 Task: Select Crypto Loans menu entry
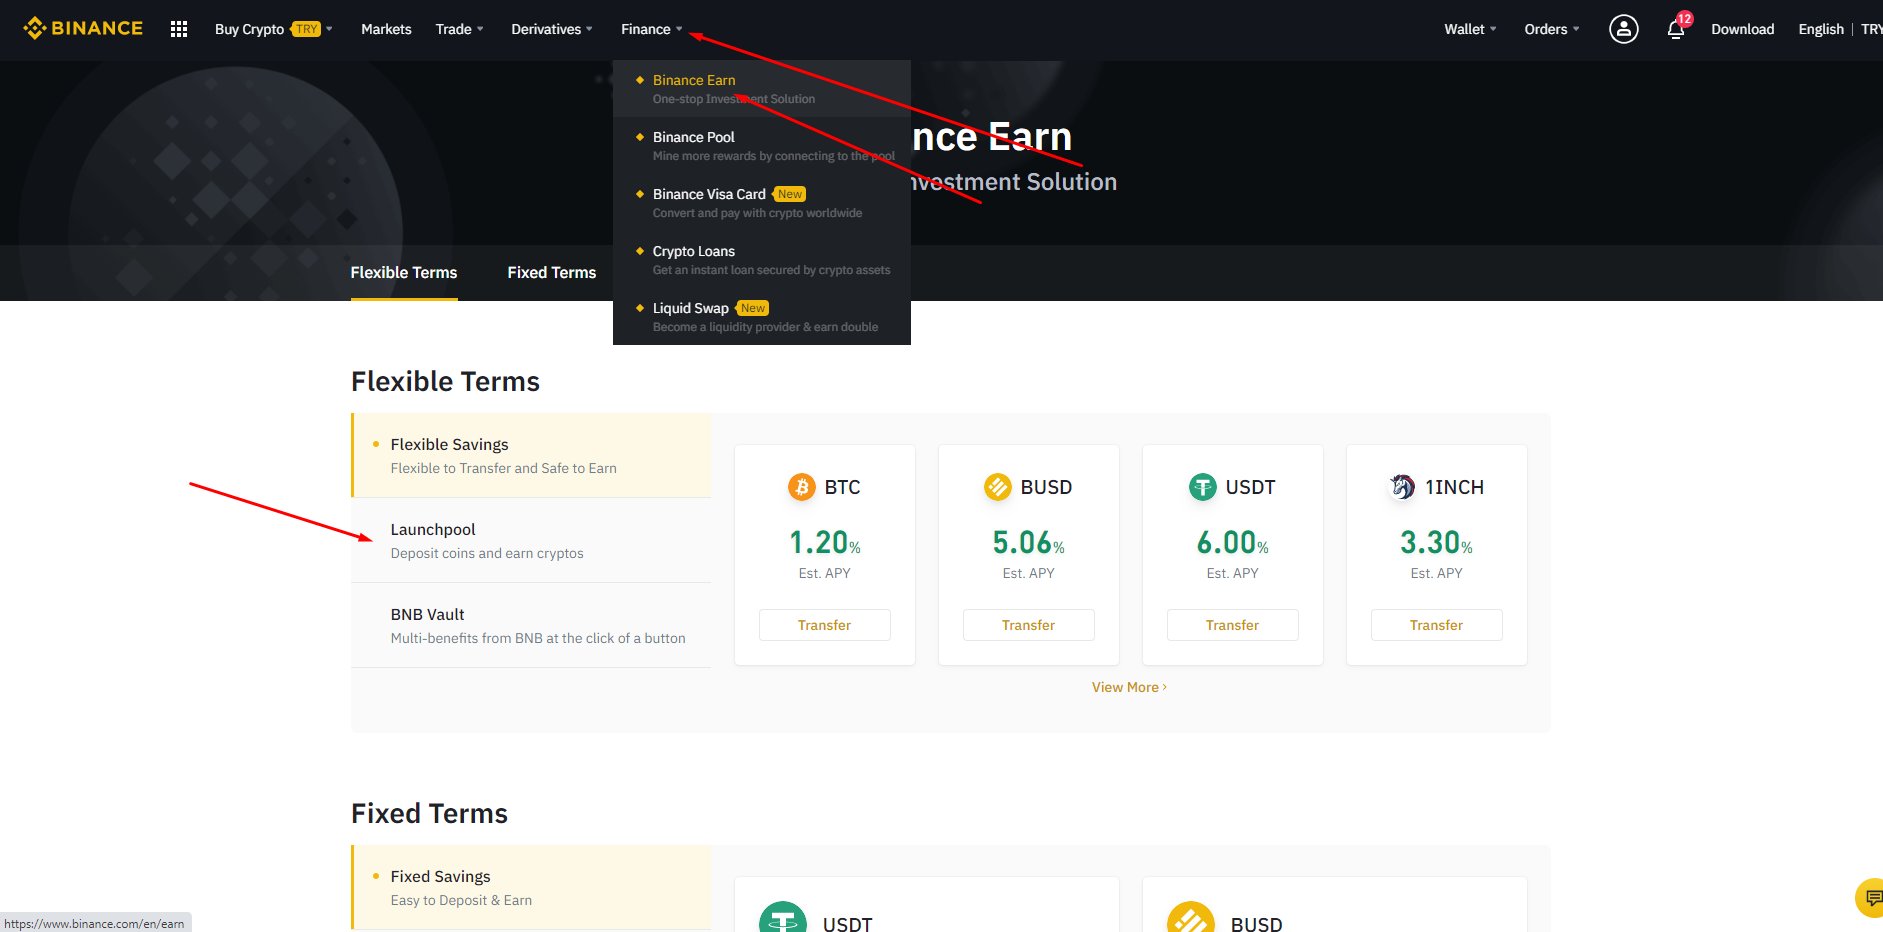point(762,260)
